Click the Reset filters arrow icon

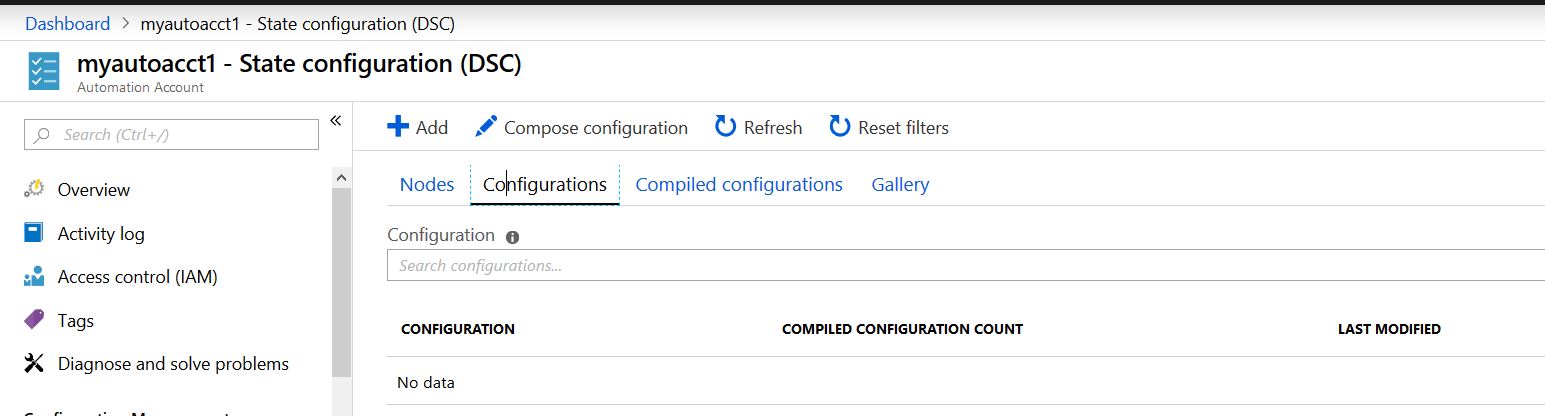click(840, 127)
